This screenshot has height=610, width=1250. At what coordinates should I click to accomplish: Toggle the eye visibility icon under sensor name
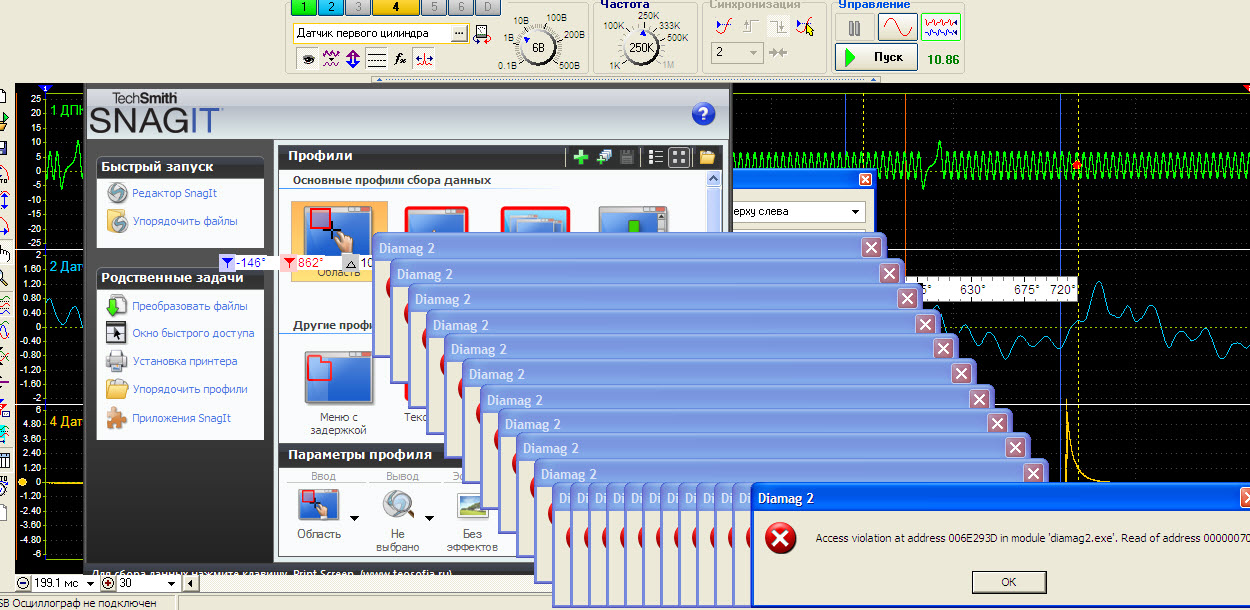click(308, 59)
